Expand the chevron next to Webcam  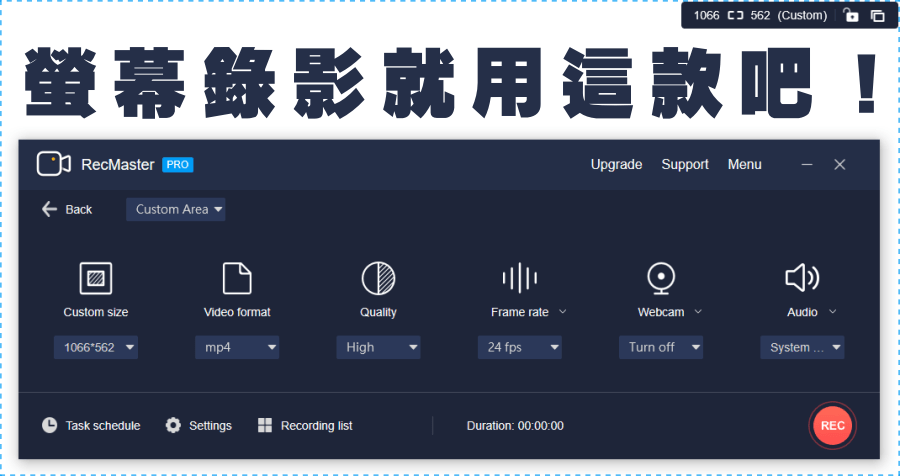pyautogui.click(x=698, y=312)
